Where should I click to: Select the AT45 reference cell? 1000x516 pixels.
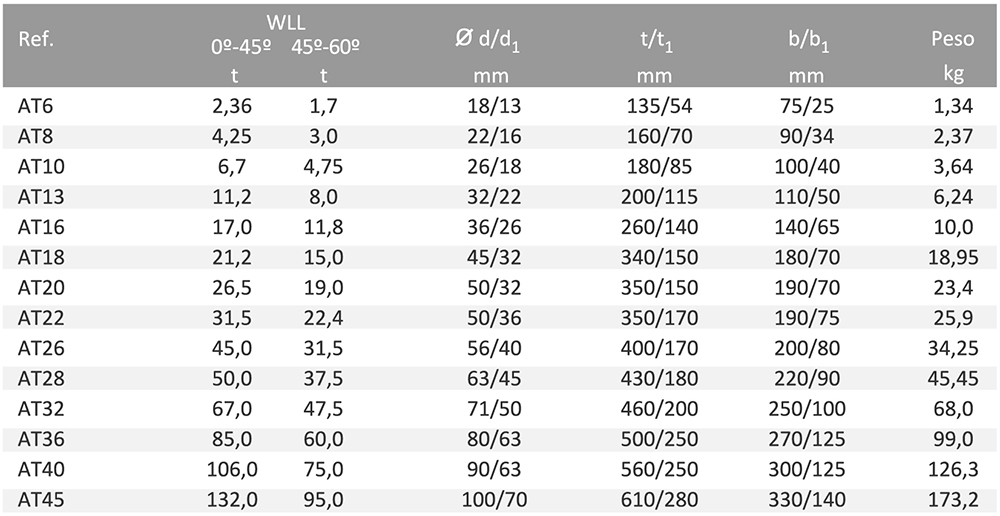click(41, 500)
